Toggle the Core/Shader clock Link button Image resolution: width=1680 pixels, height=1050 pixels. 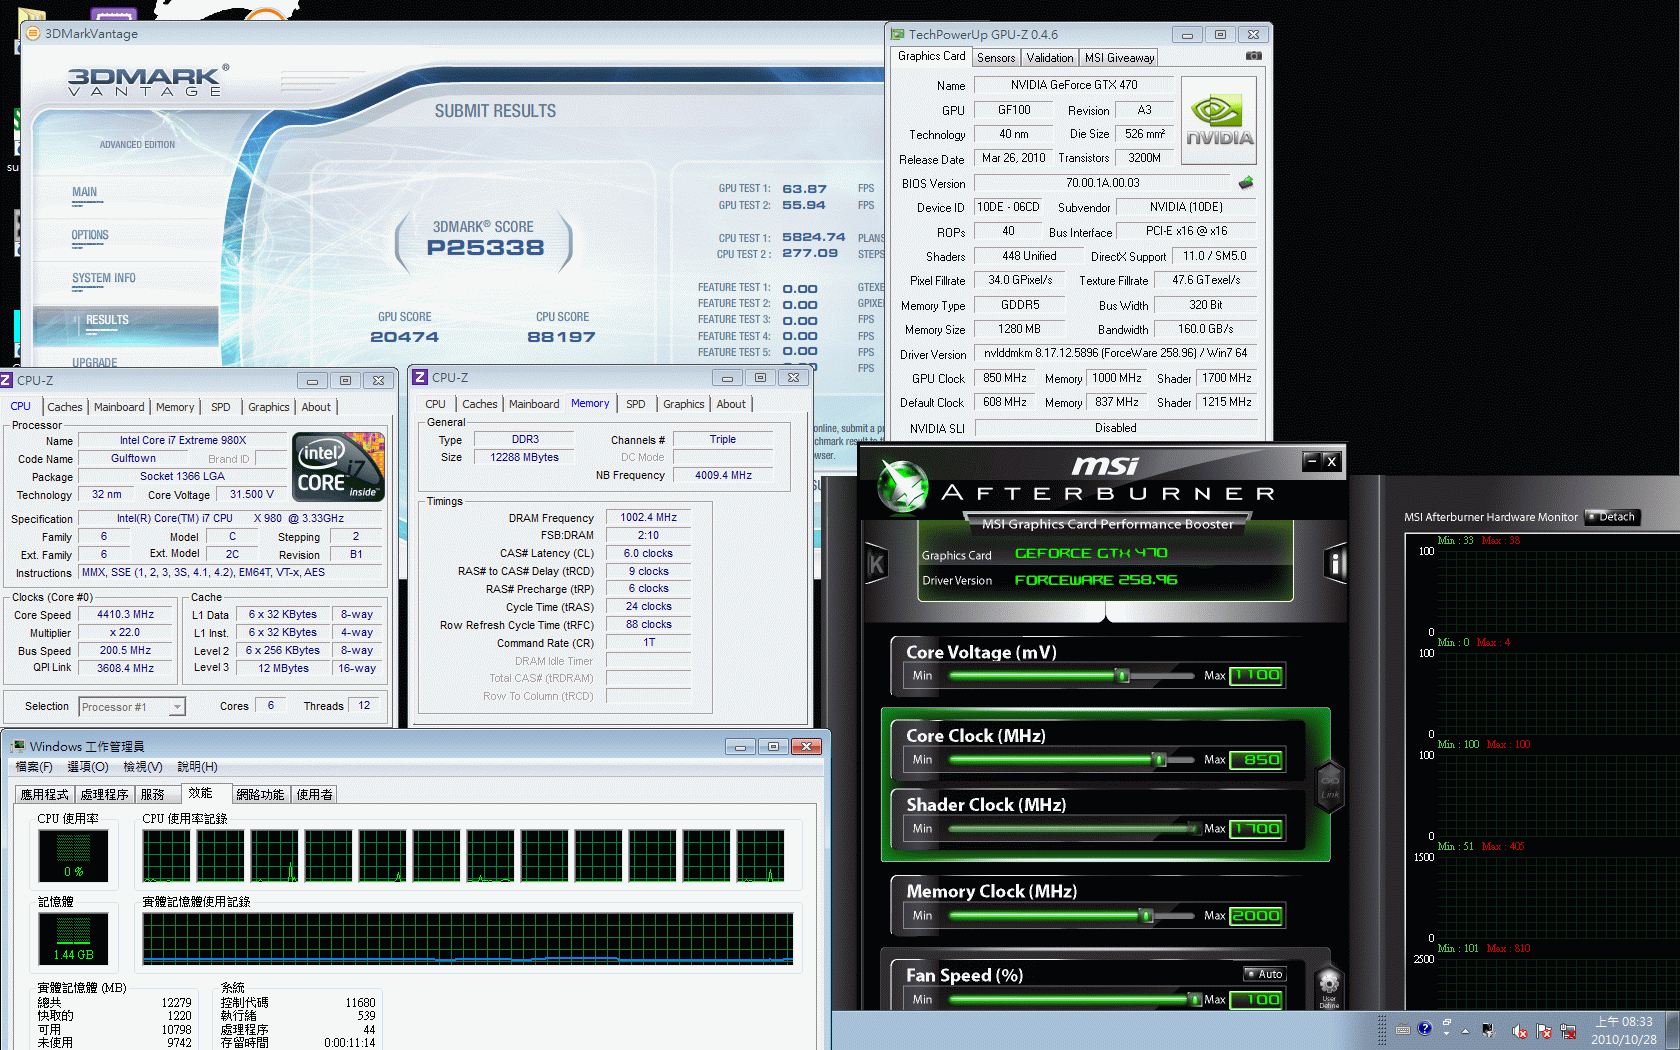click(1330, 785)
